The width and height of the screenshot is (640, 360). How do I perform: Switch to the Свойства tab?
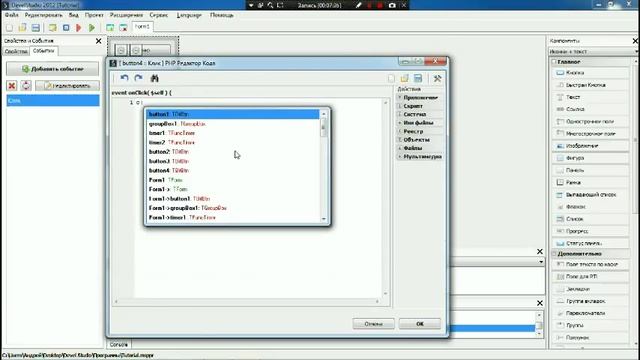[16, 51]
